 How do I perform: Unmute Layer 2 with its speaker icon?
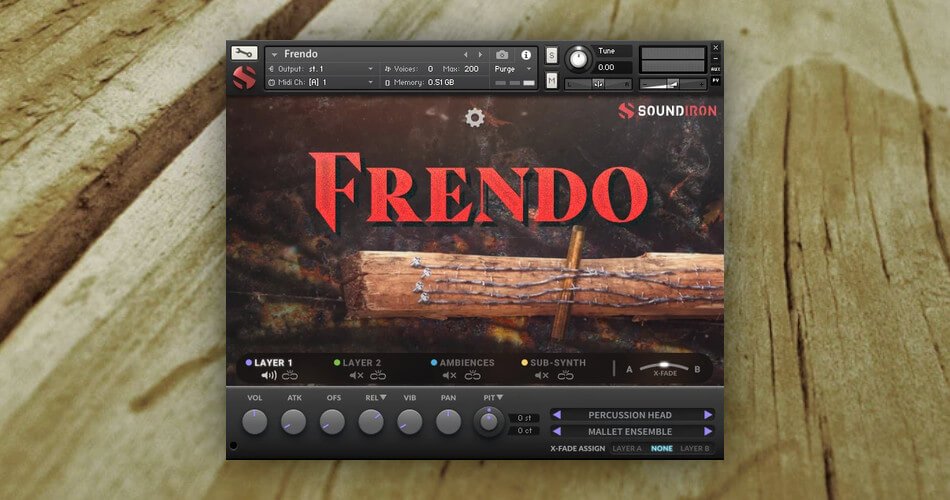(356, 376)
